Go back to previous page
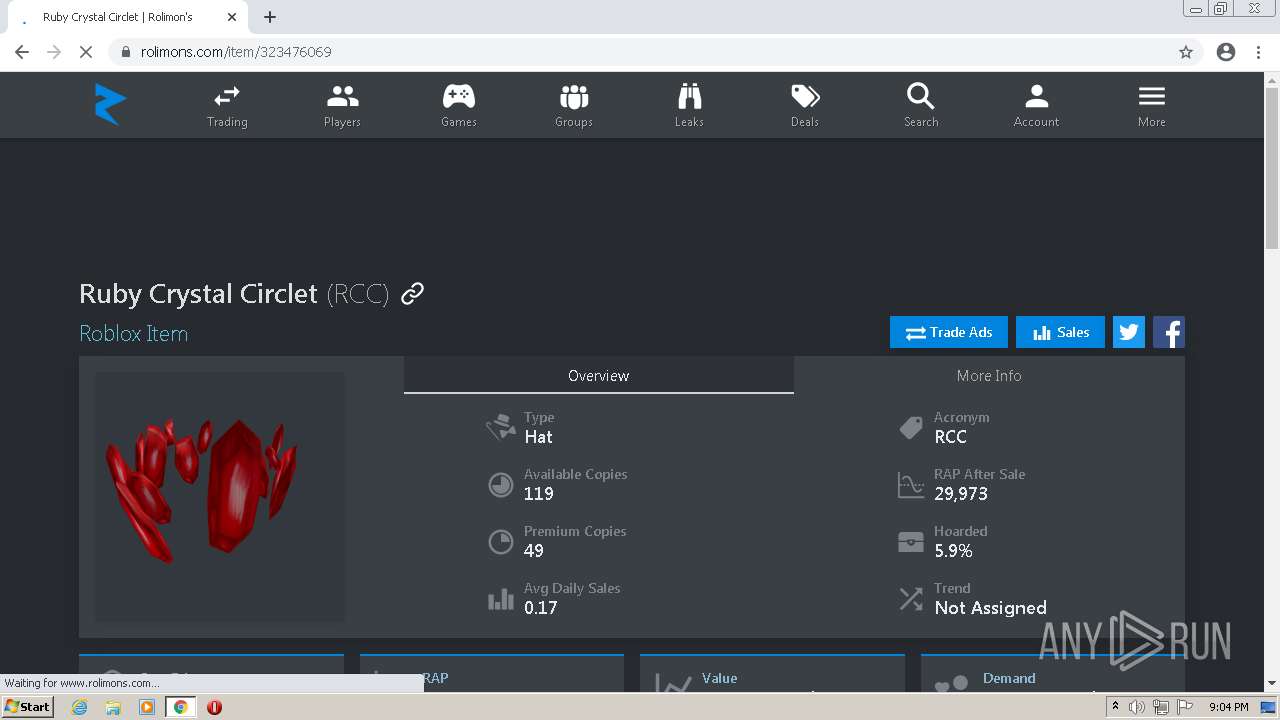The height and width of the screenshot is (720, 1280). 22,52
